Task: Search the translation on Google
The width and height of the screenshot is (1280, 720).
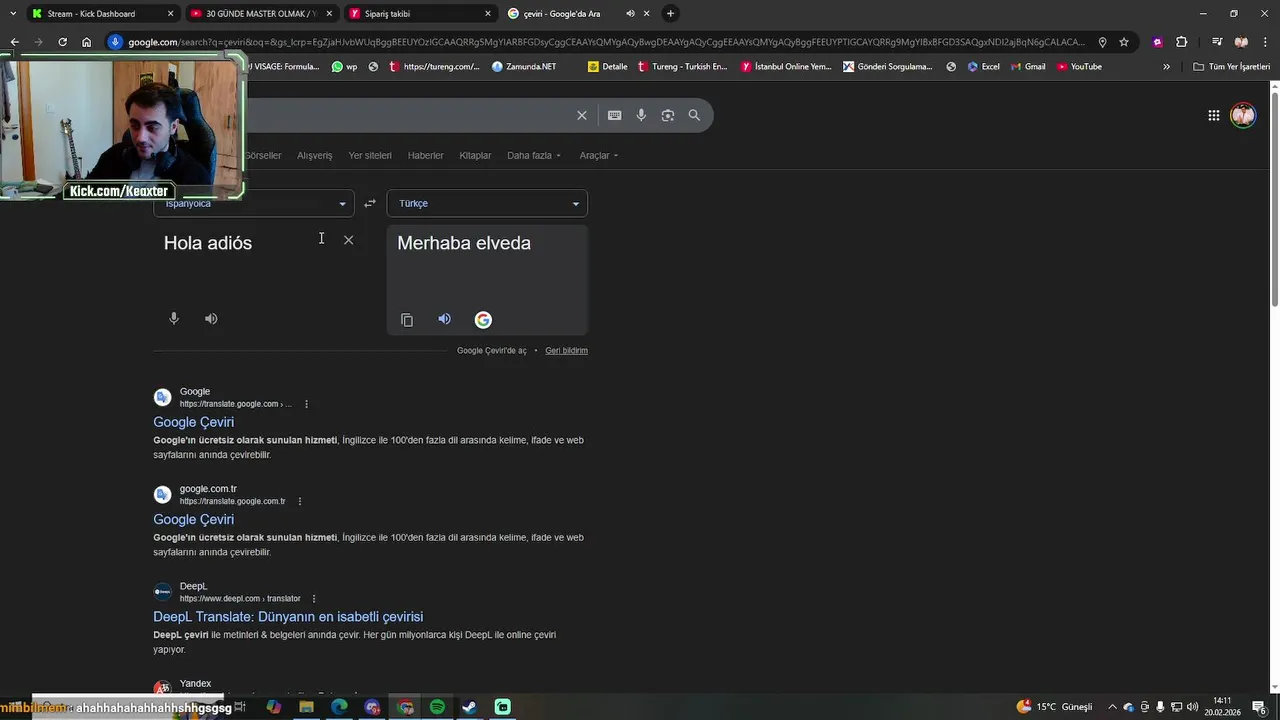Action: 483,320
